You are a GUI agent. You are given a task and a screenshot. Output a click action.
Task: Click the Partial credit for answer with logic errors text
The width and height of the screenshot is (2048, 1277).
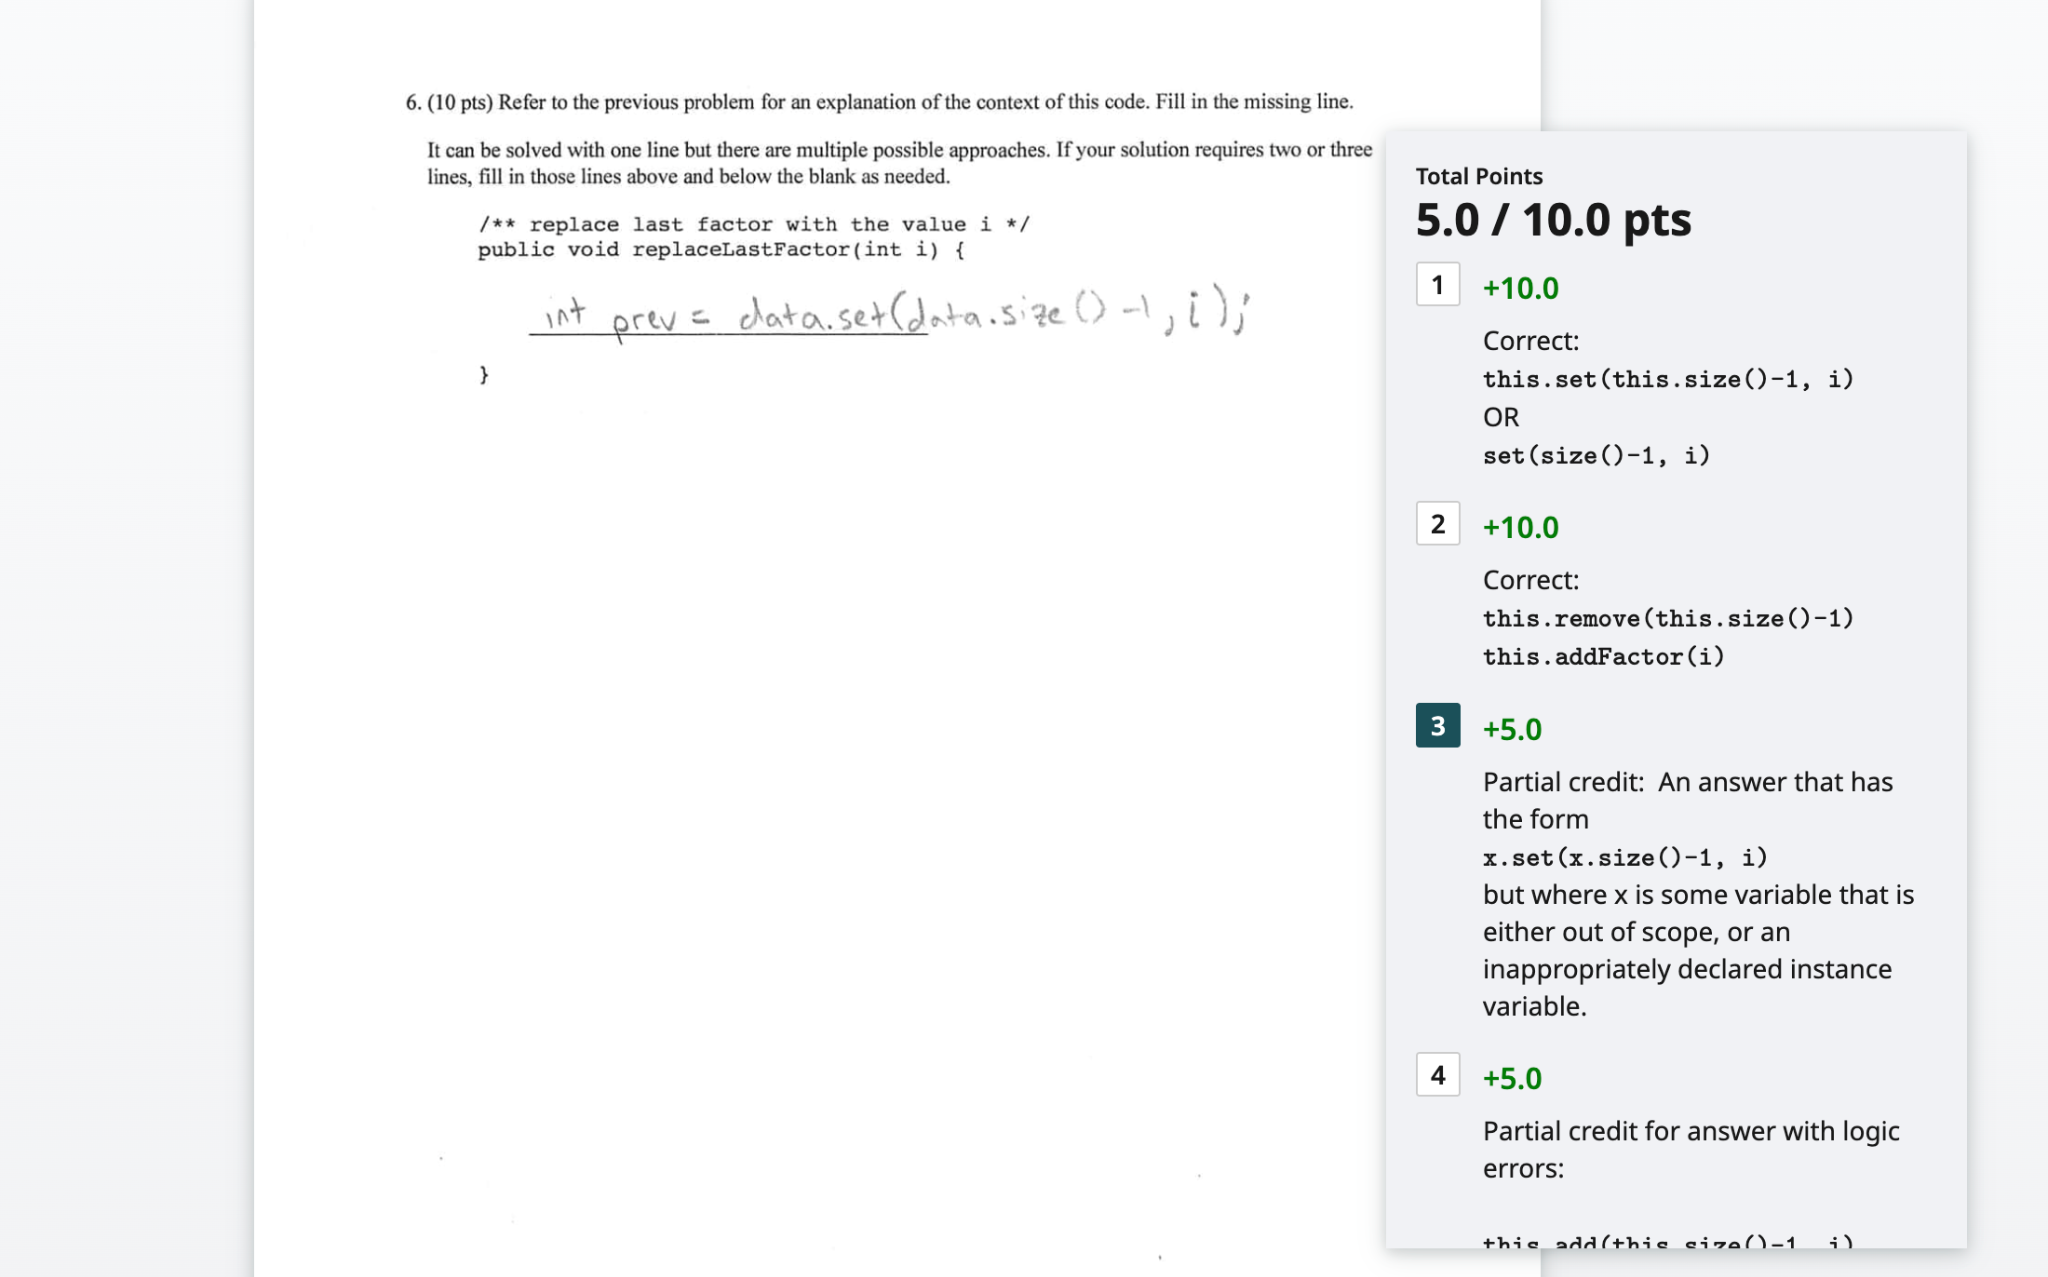(1691, 1149)
